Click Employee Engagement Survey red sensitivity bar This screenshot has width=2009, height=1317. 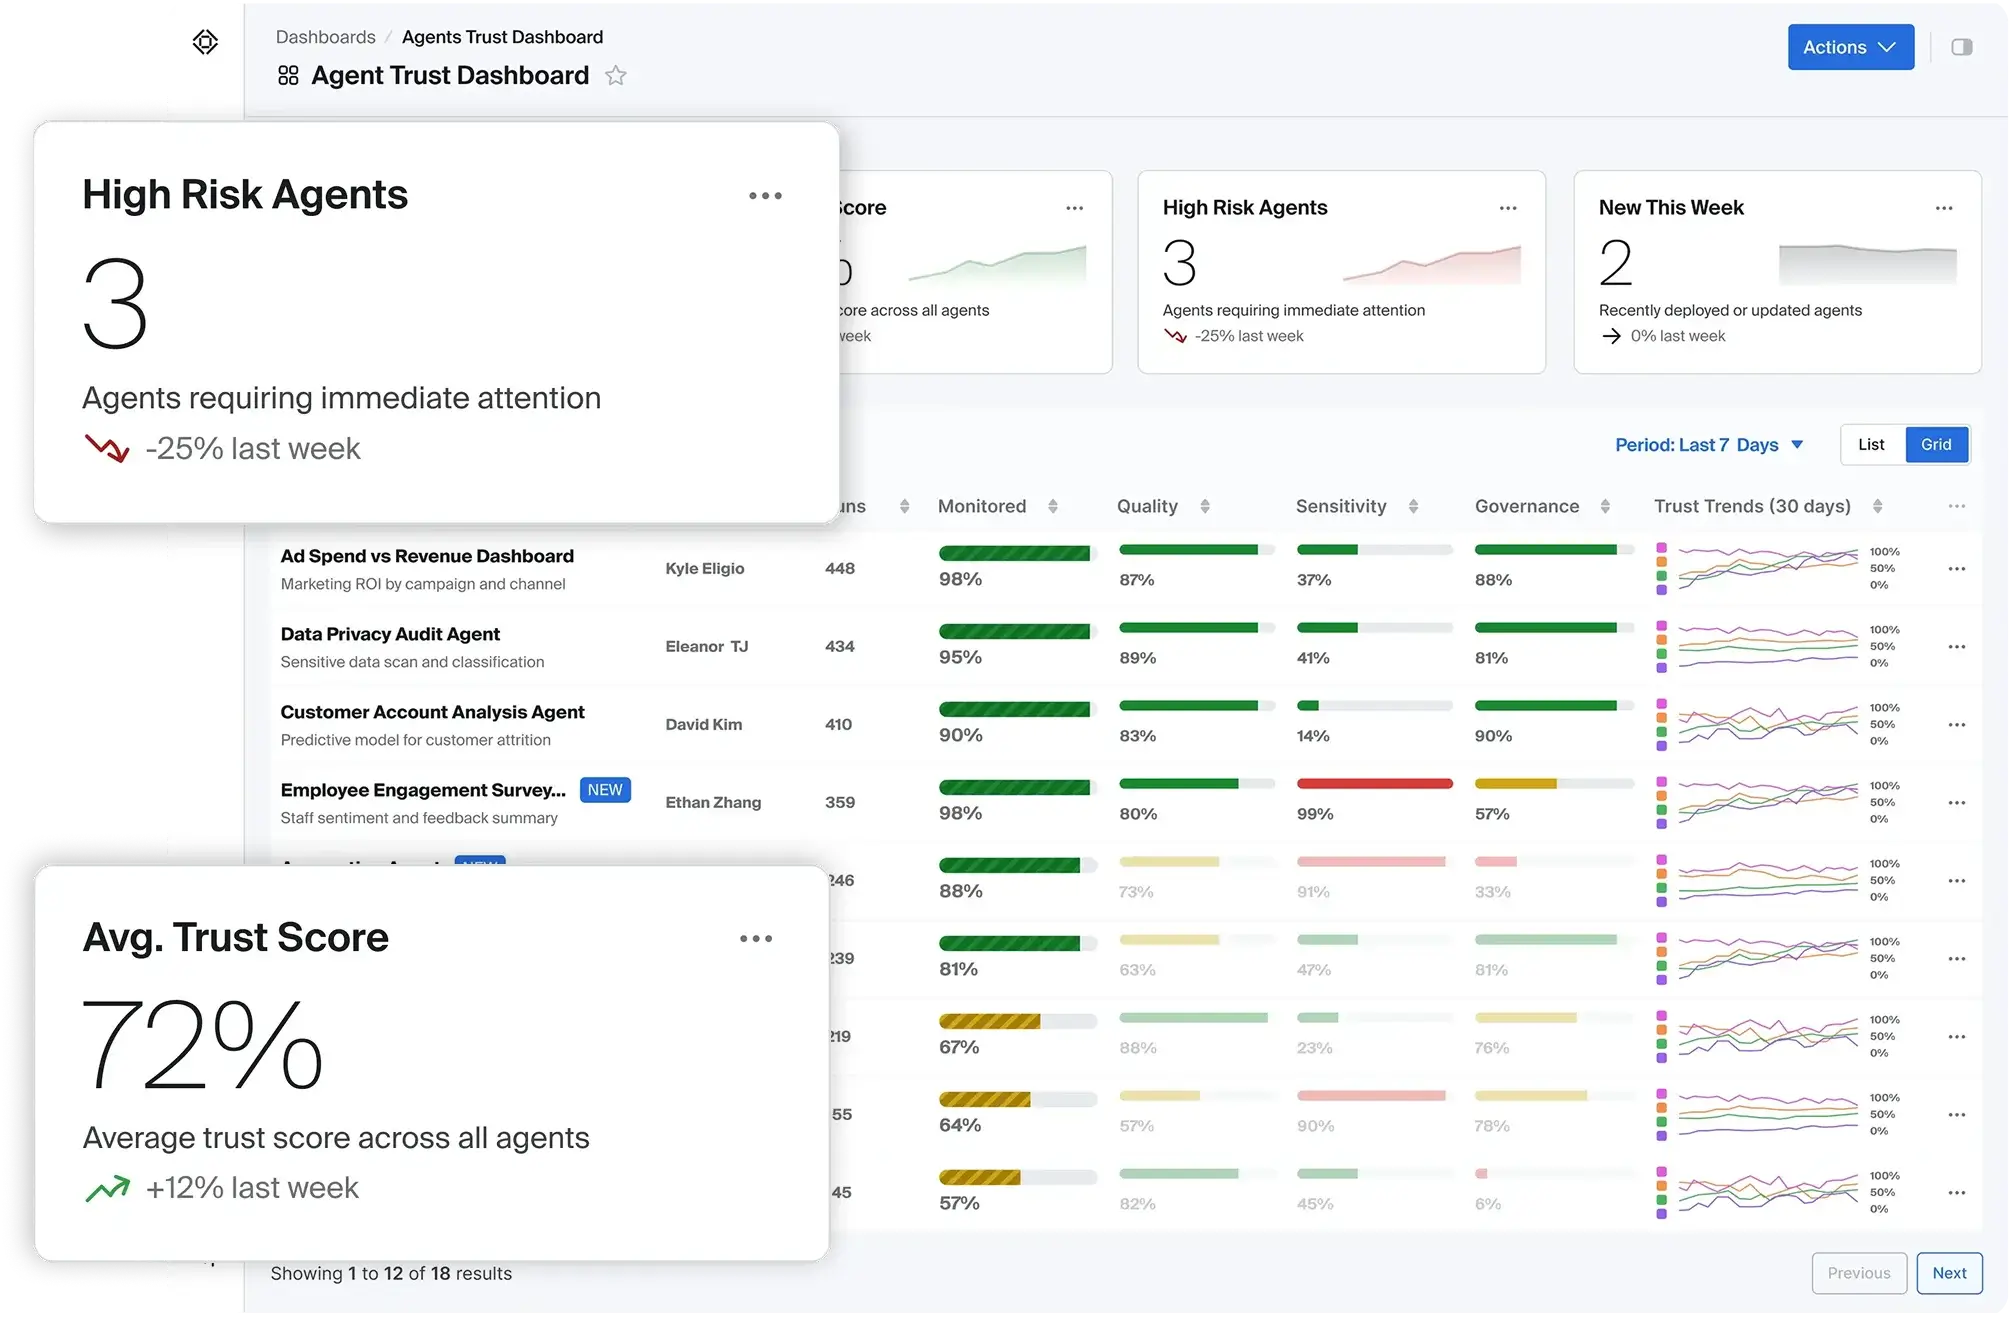(1374, 784)
